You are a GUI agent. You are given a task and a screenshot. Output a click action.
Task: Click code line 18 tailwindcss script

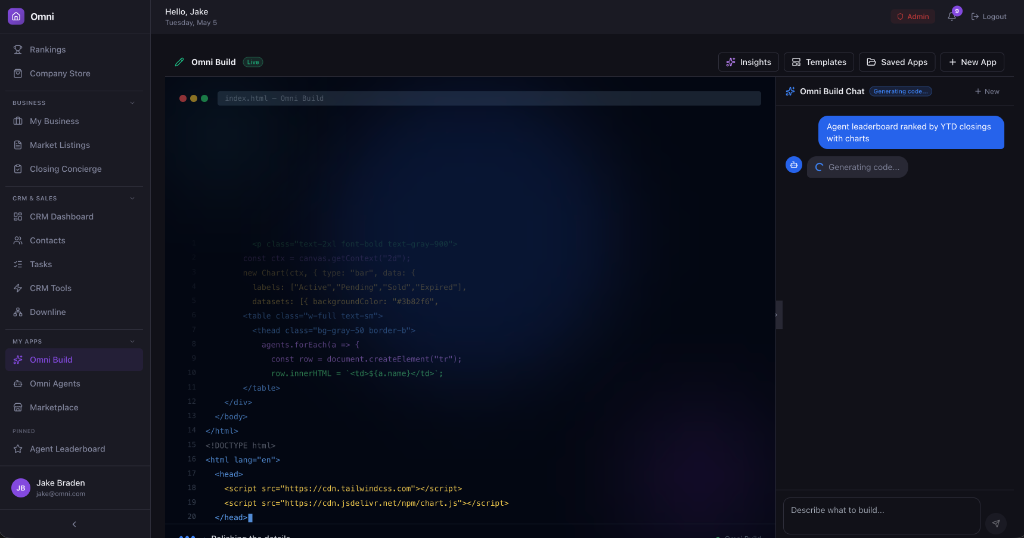pos(343,488)
